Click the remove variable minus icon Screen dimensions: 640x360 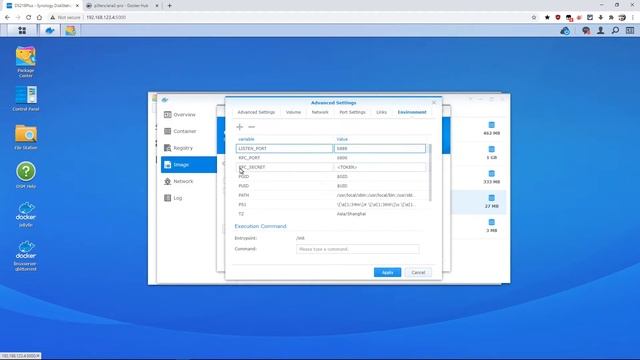click(x=251, y=127)
